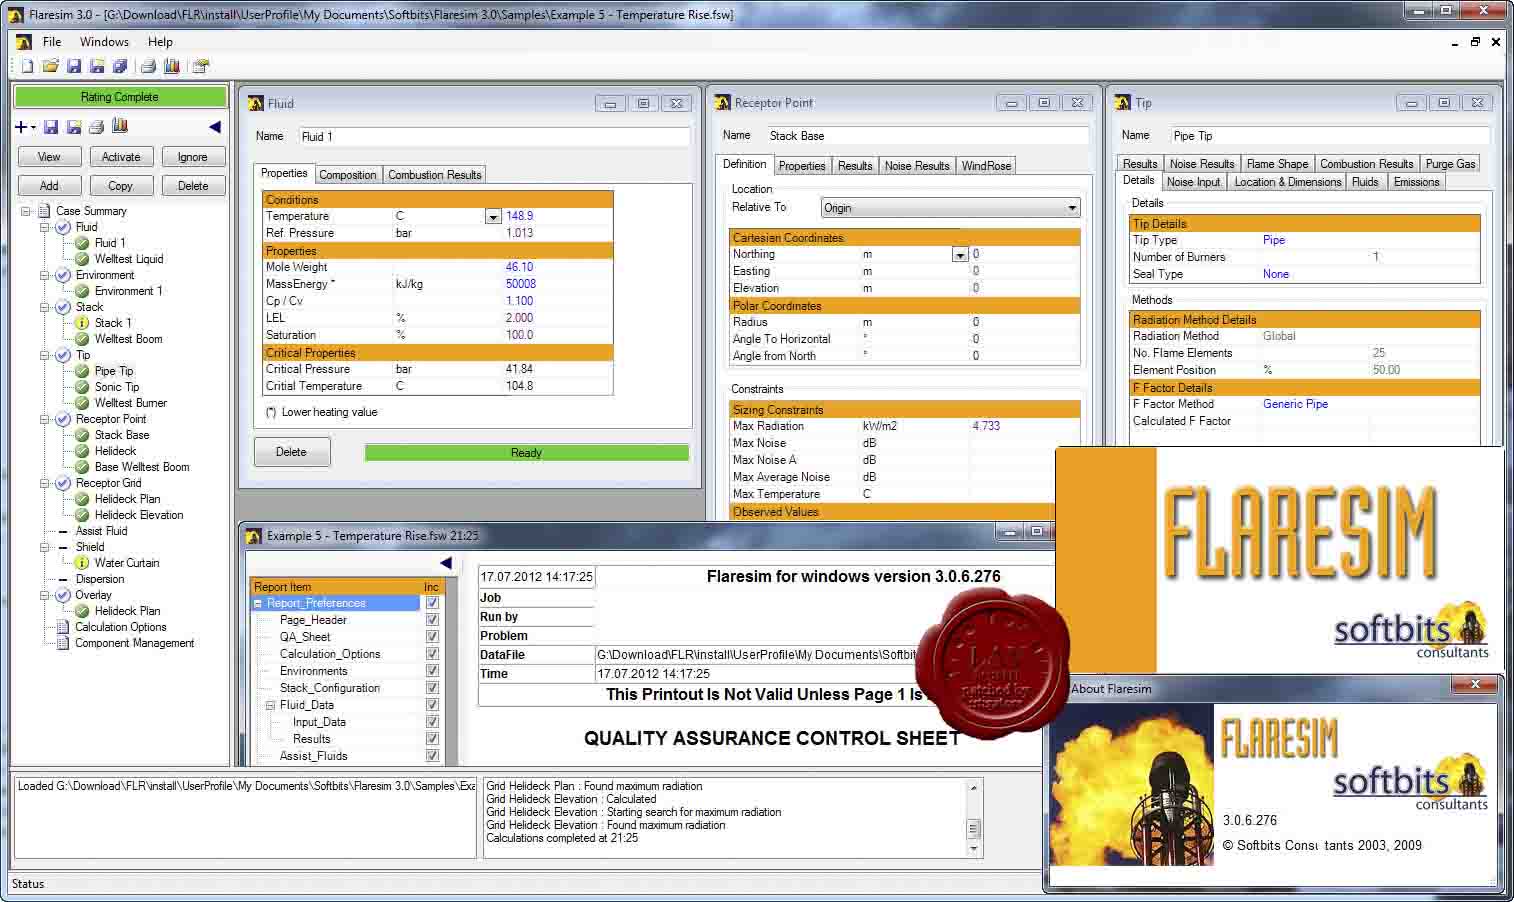Switch to Noise Results tab in Receptor Point
This screenshot has height=902, width=1514.
[917, 165]
